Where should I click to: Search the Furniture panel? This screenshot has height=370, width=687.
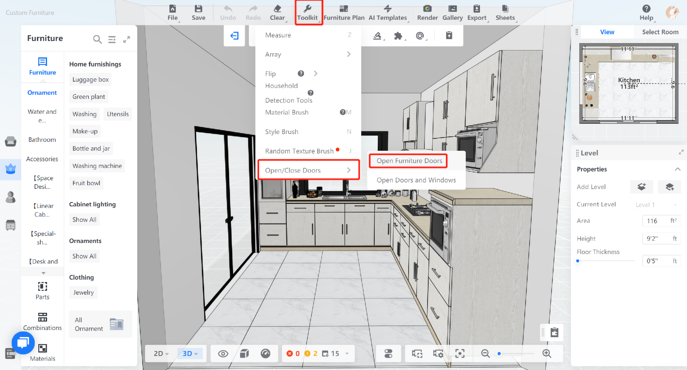97,39
